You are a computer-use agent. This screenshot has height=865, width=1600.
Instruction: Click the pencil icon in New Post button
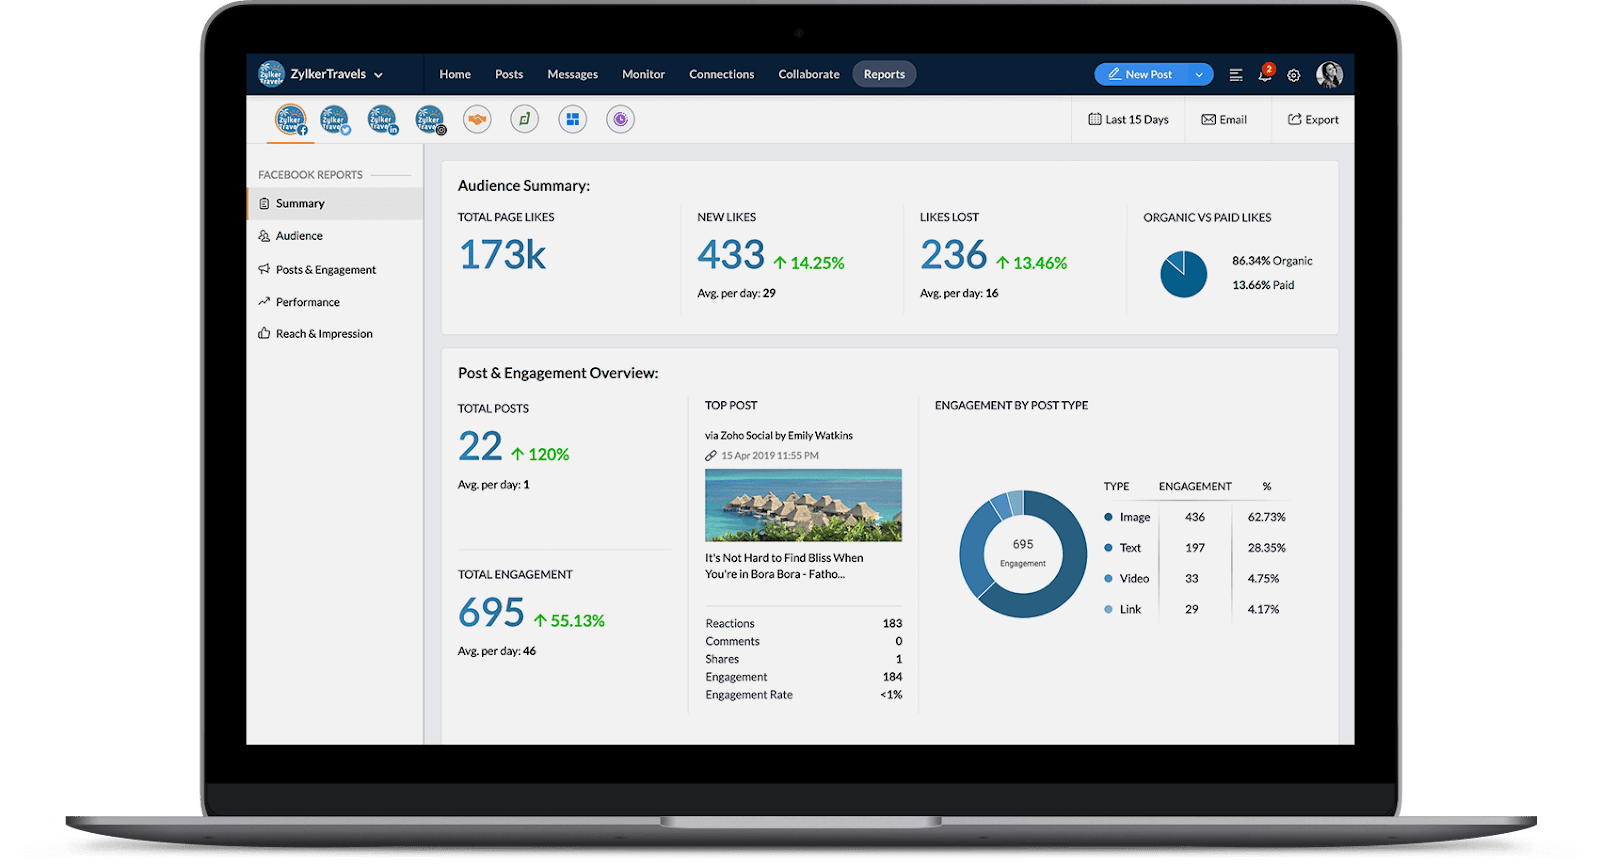pyautogui.click(x=1114, y=74)
